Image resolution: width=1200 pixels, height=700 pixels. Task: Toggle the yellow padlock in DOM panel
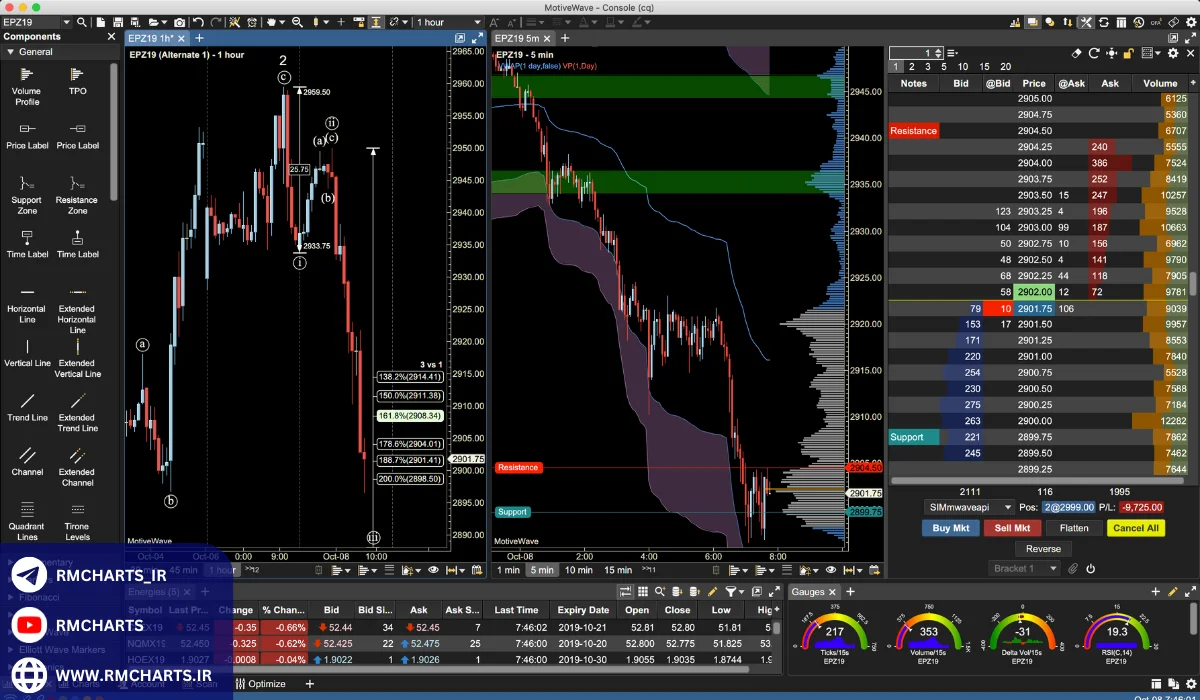(1128, 54)
